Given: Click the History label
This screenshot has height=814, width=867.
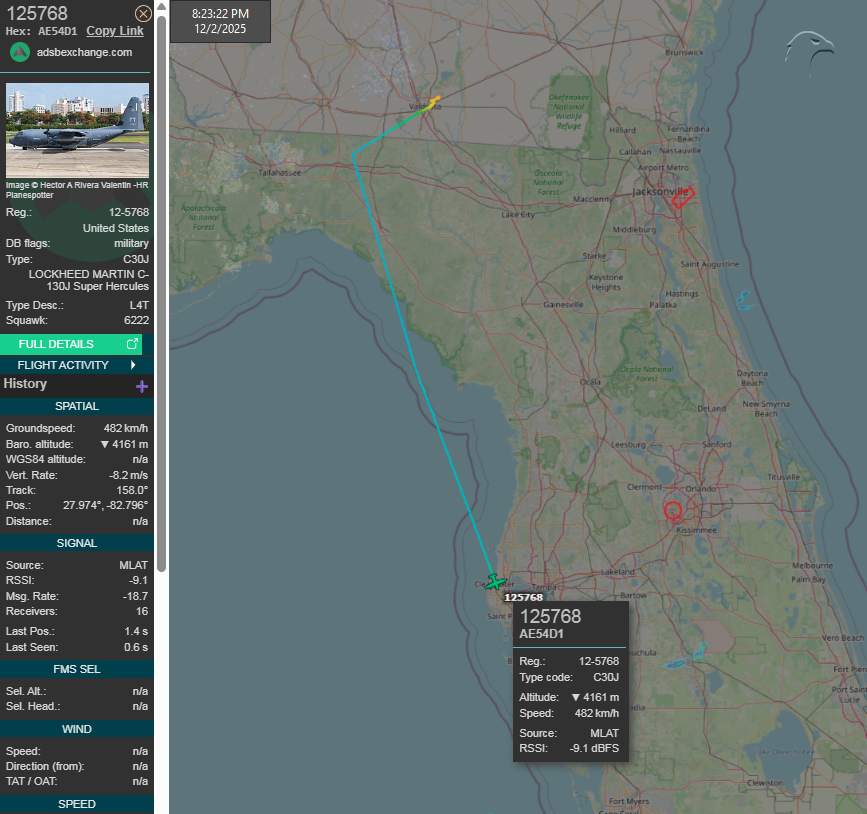Looking at the screenshot, I should pyautogui.click(x=25, y=384).
